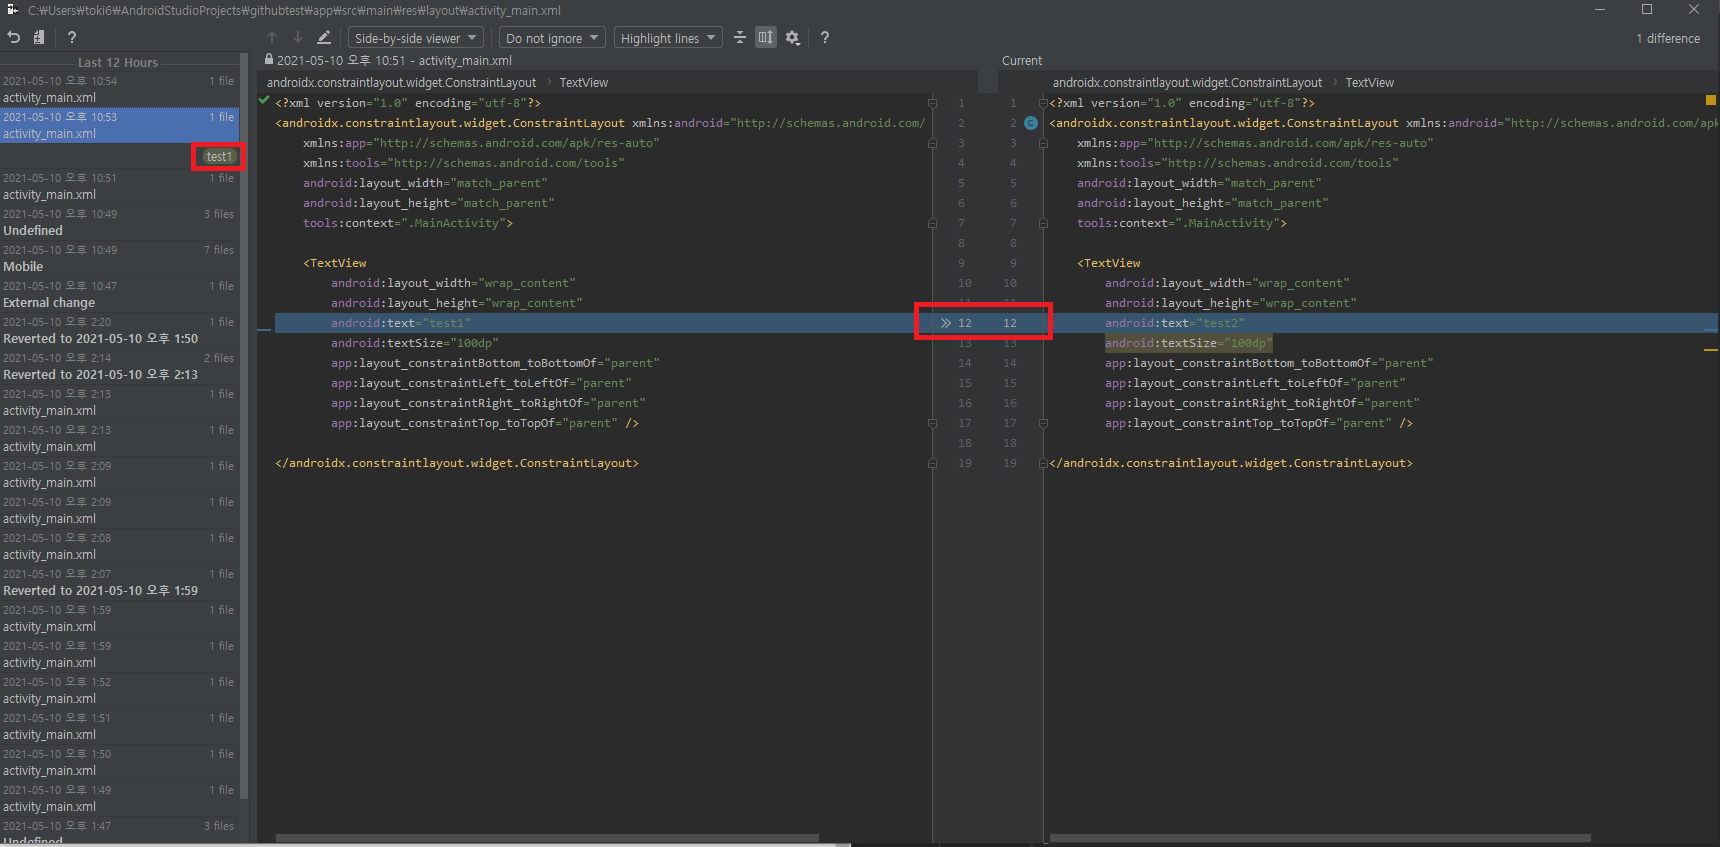Collapse fold marker at left pane line 3
This screenshot has width=1720, height=847.
tap(932, 143)
